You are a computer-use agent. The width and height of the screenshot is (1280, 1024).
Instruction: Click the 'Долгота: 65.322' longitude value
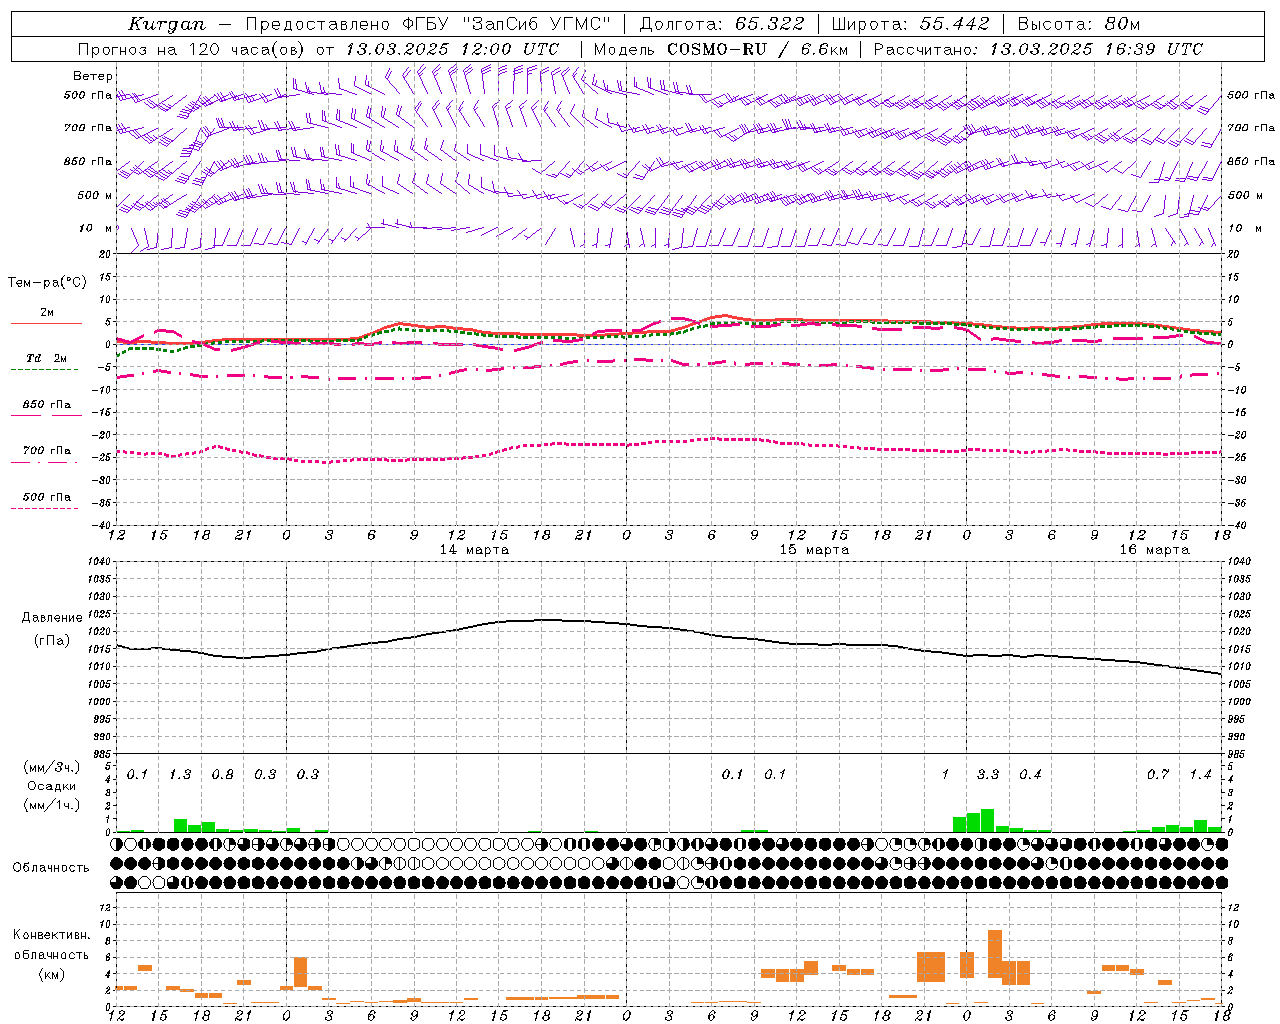click(722, 24)
